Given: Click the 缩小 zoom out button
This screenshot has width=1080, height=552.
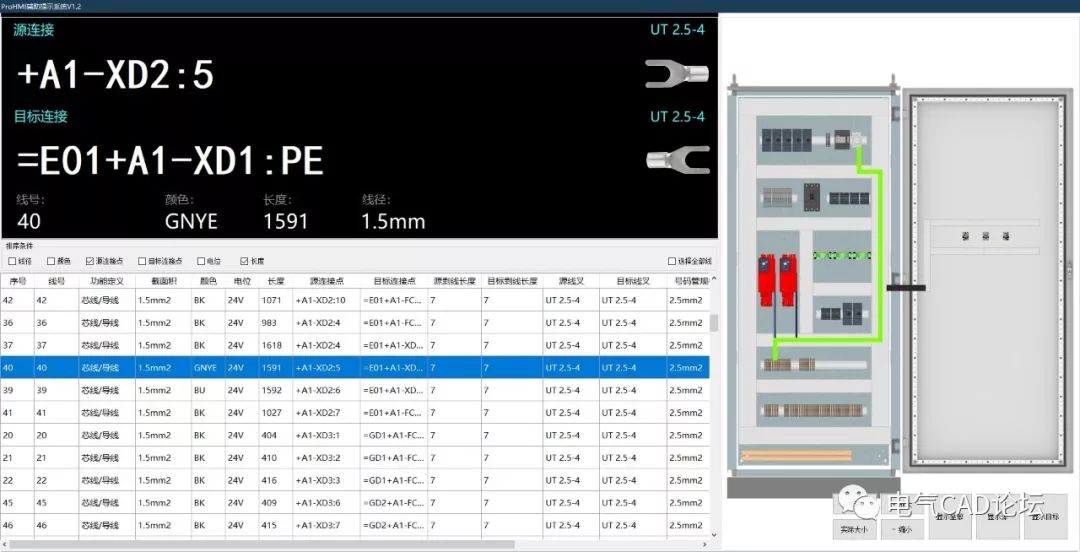Looking at the screenshot, I should pos(902,529).
